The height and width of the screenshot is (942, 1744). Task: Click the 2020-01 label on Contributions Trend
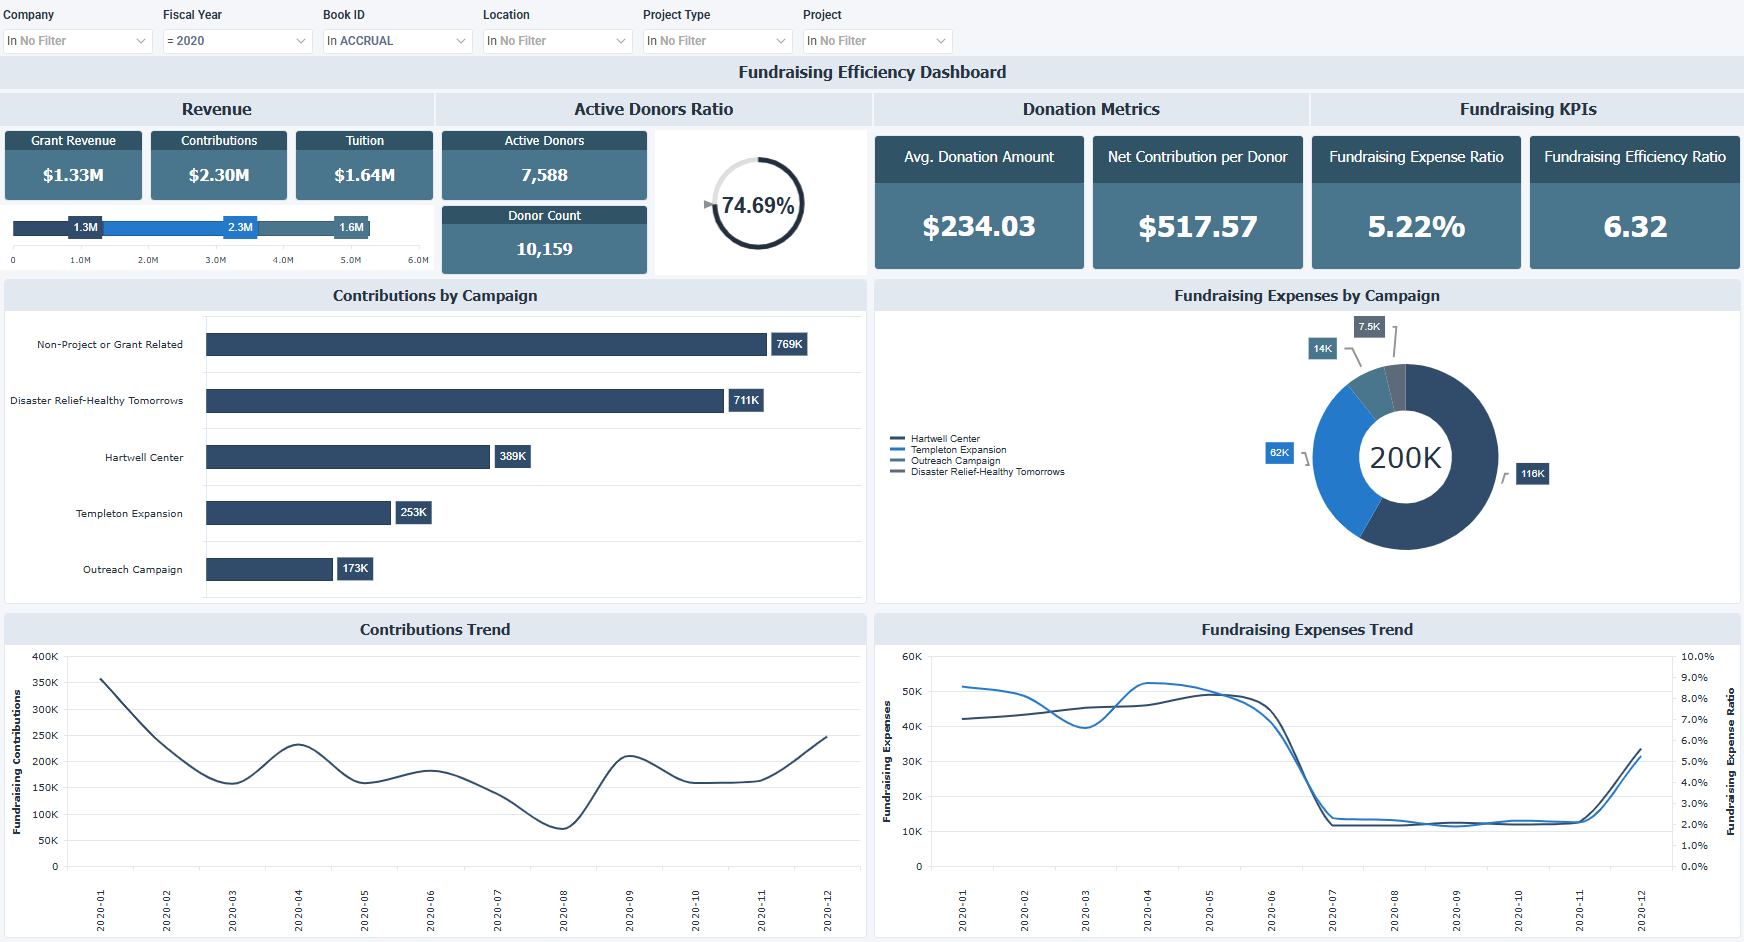click(x=101, y=911)
